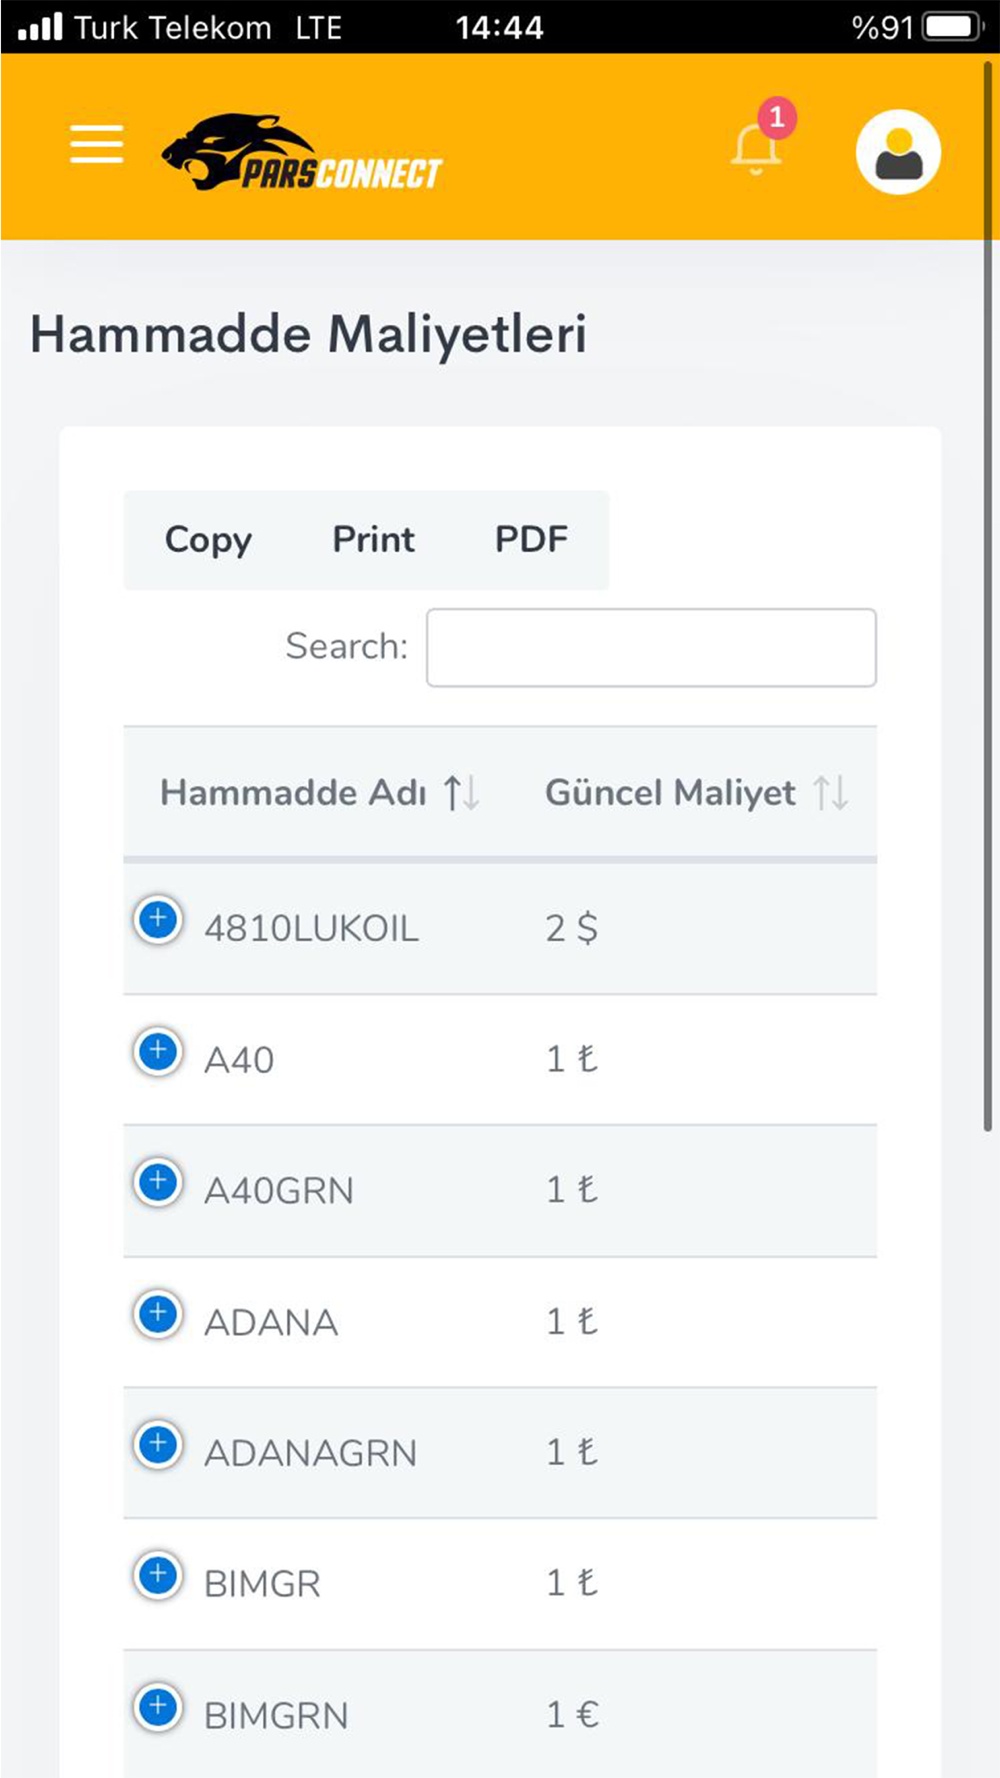
Task: Focus the Search input field
Action: coord(651,648)
